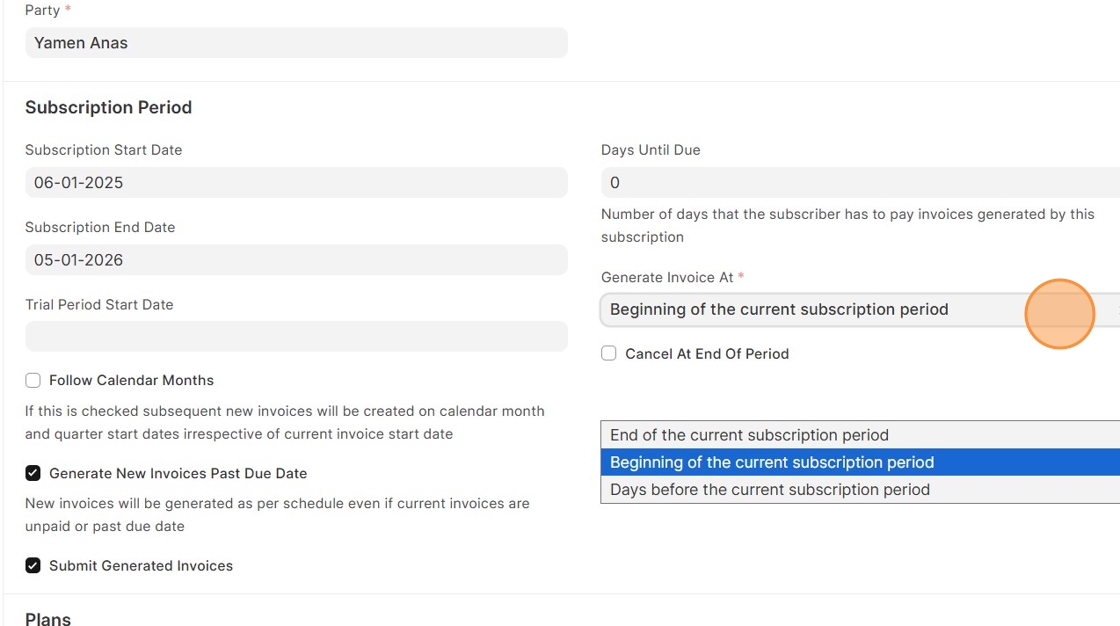Disable the Submit Generated Invoices checkbox
This screenshot has width=1120, height=626.
tap(33, 565)
